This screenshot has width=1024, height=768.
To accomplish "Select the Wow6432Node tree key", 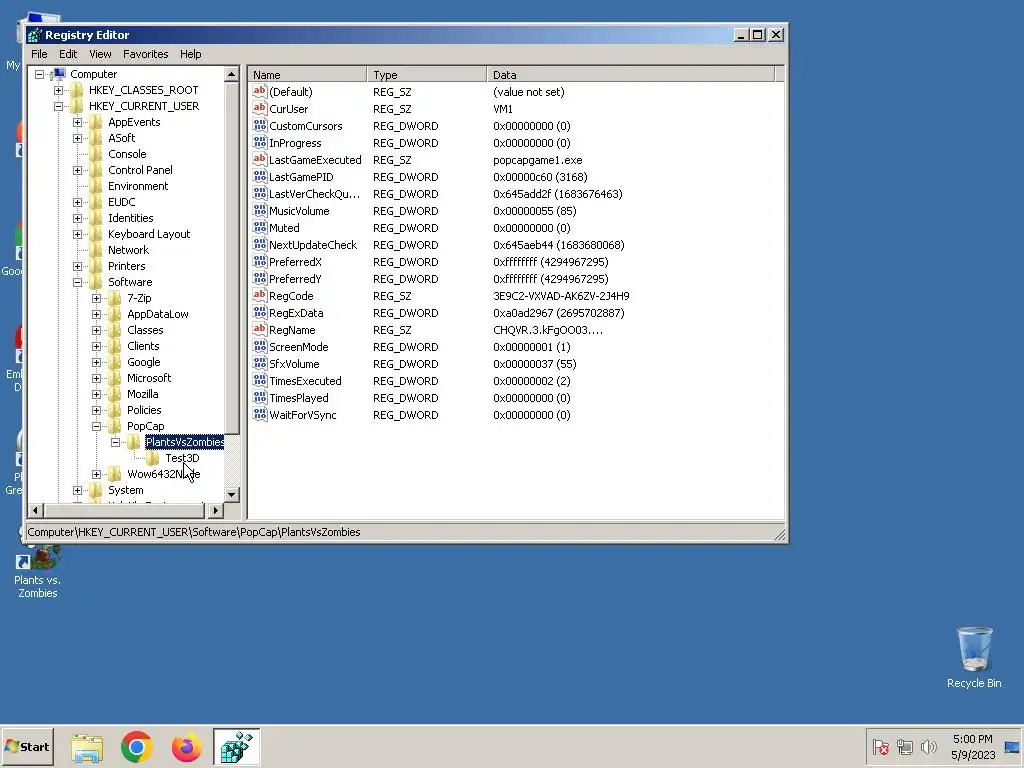I will (163, 475).
